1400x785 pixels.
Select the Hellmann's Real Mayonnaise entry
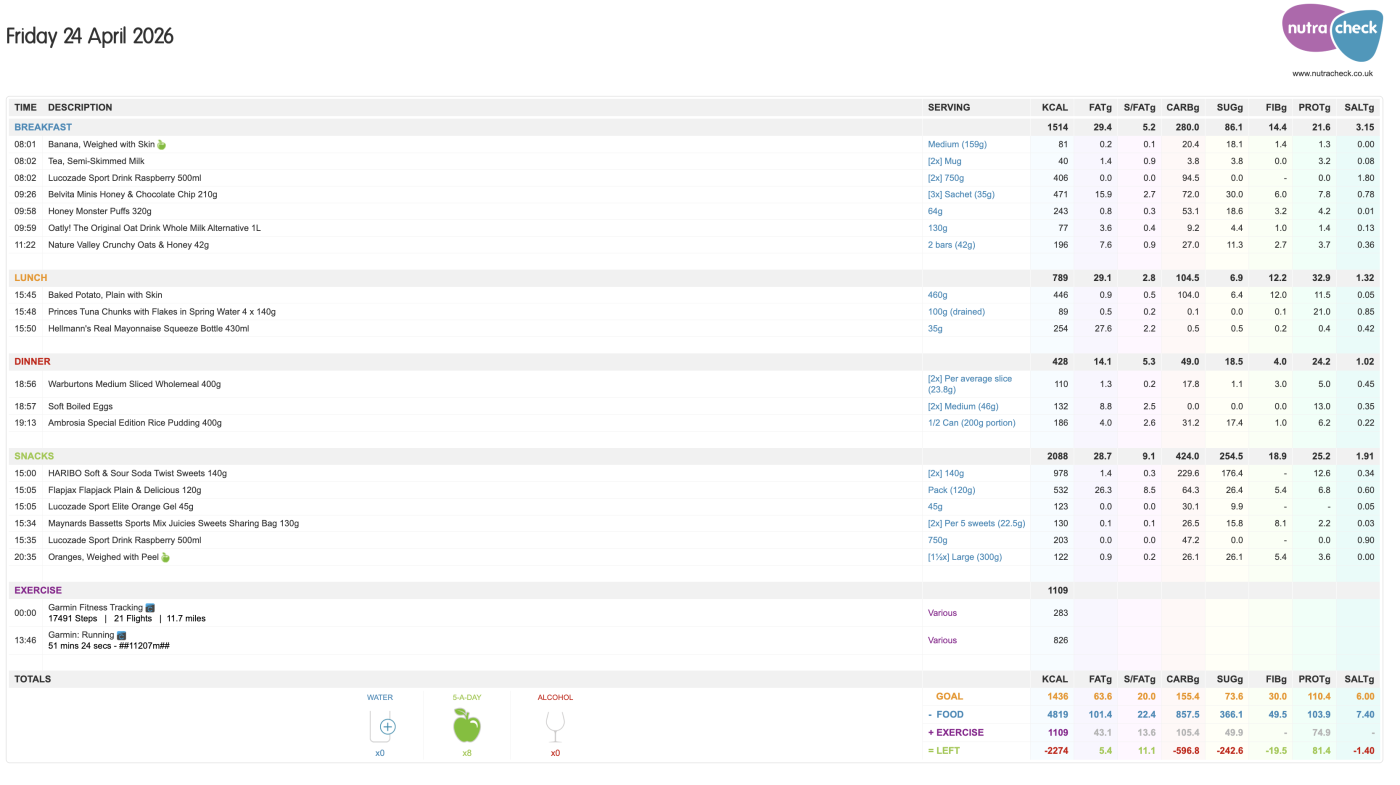tap(148, 328)
